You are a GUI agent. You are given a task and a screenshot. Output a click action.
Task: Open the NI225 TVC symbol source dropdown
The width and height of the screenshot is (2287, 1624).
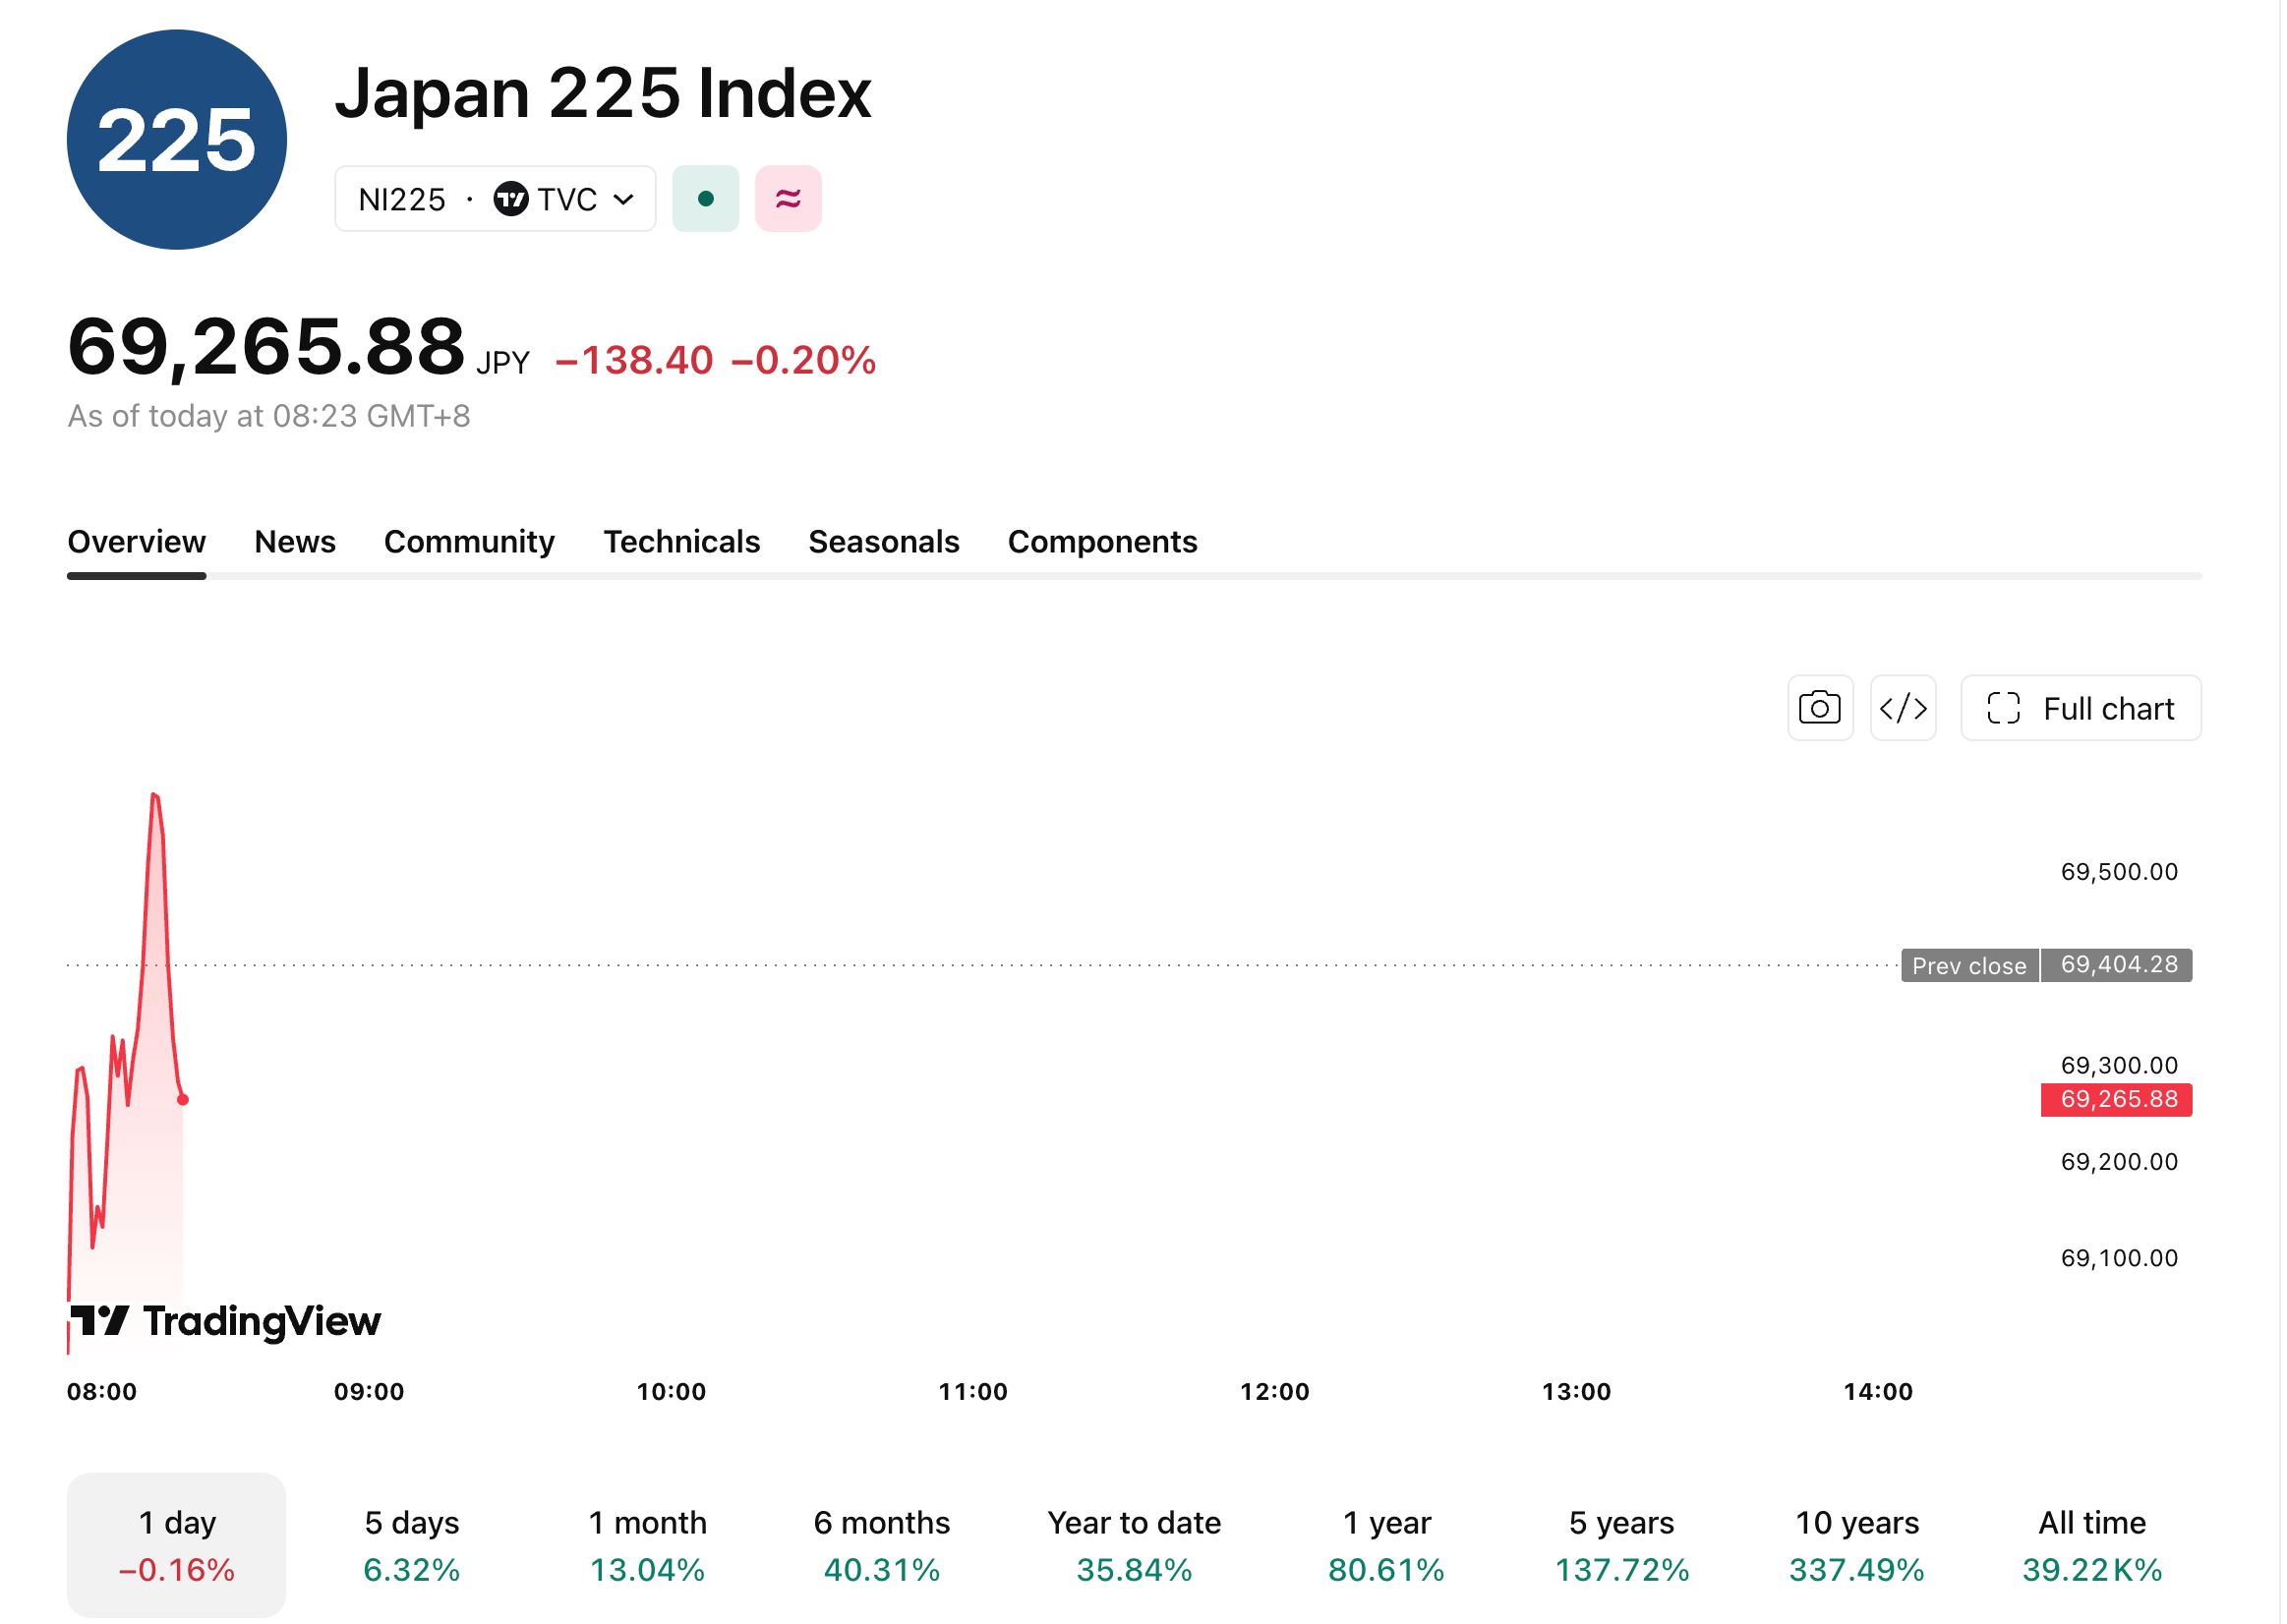[496, 199]
